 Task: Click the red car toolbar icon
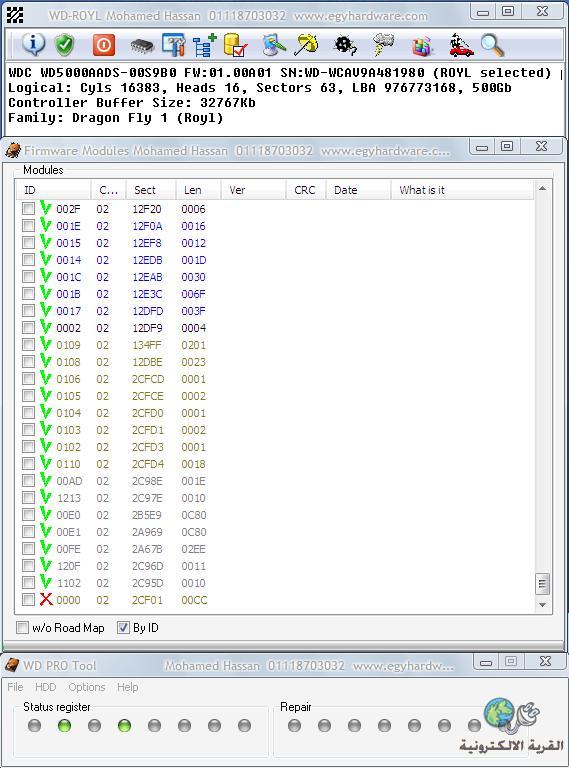(x=461, y=45)
